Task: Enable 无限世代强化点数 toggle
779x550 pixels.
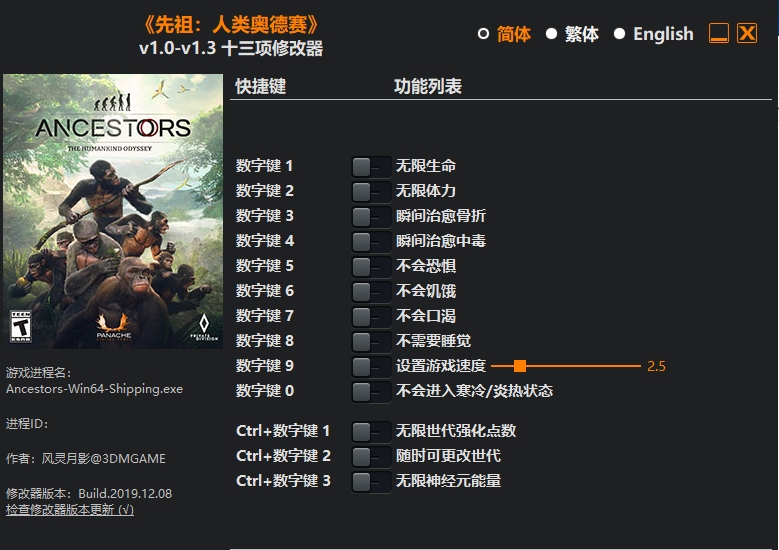Action: (371, 432)
